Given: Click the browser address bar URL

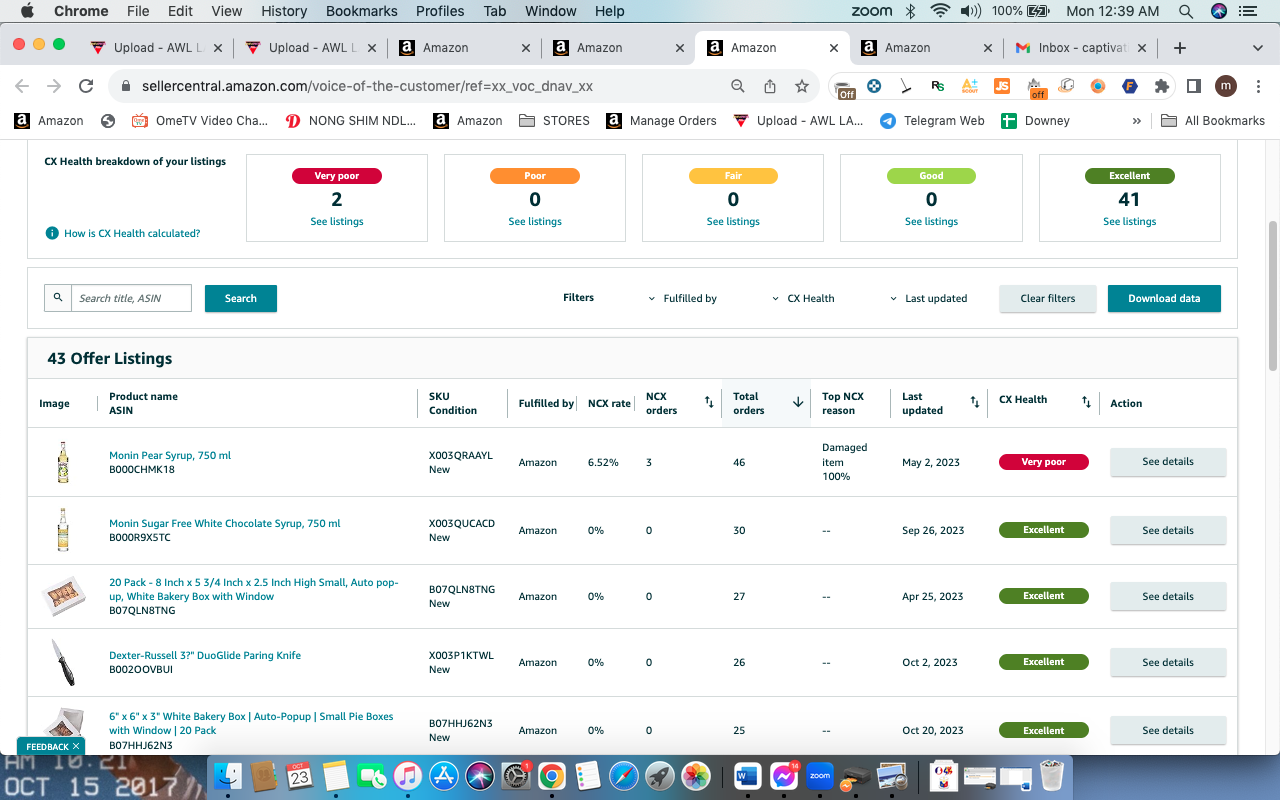Looking at the screenshot, I should coord(367,86).
